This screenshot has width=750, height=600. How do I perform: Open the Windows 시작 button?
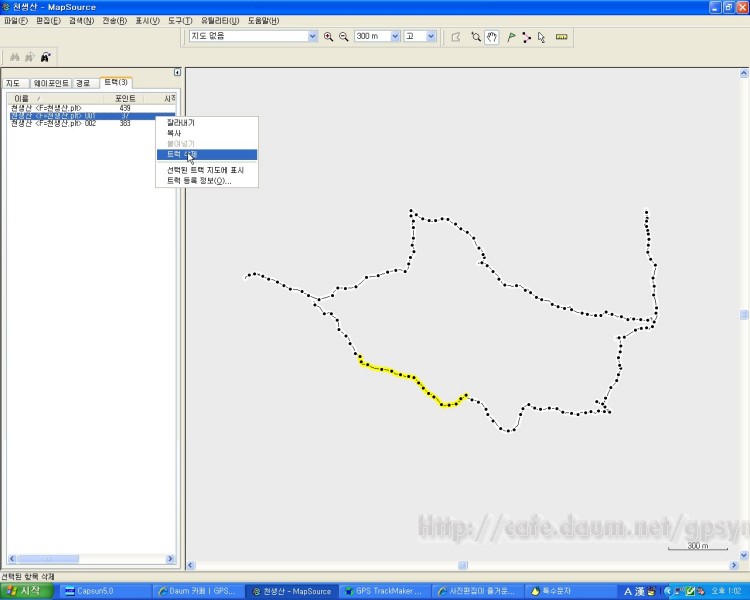point(27,591)
